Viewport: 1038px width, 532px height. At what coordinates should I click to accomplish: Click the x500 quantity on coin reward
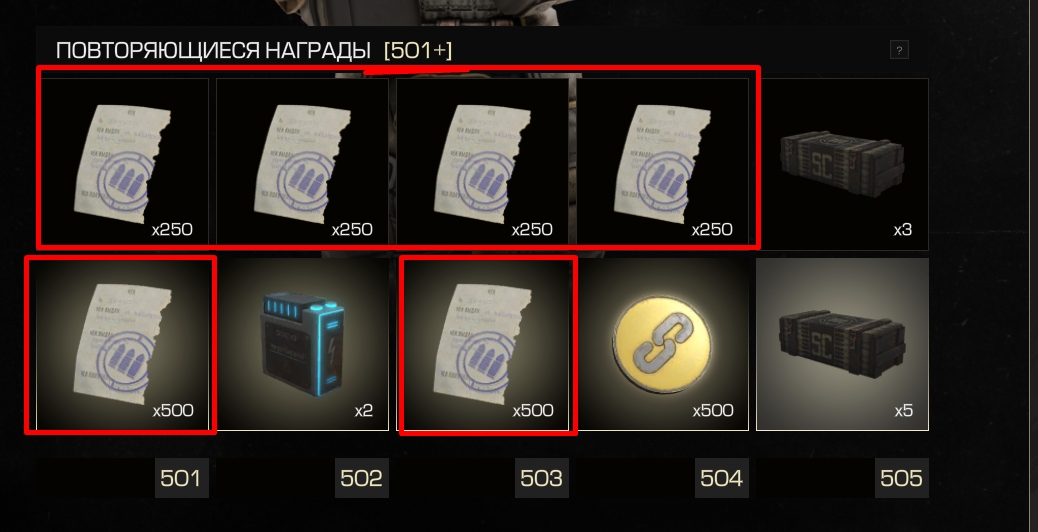coord(713,410)
